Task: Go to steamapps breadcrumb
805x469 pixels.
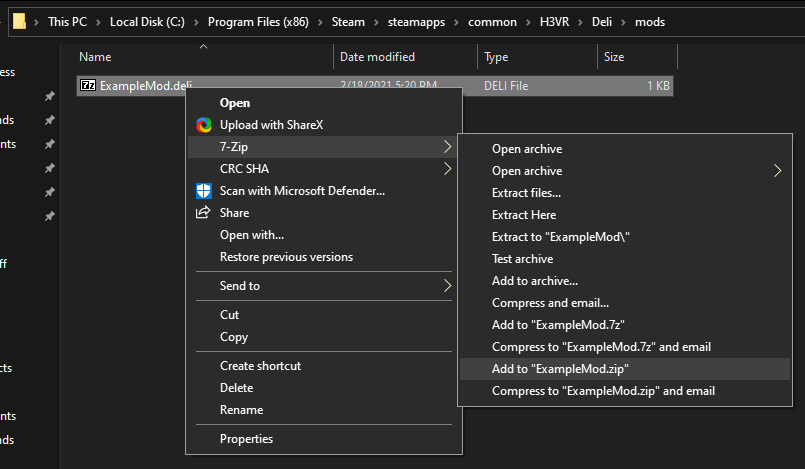Action: click(416, 22)
